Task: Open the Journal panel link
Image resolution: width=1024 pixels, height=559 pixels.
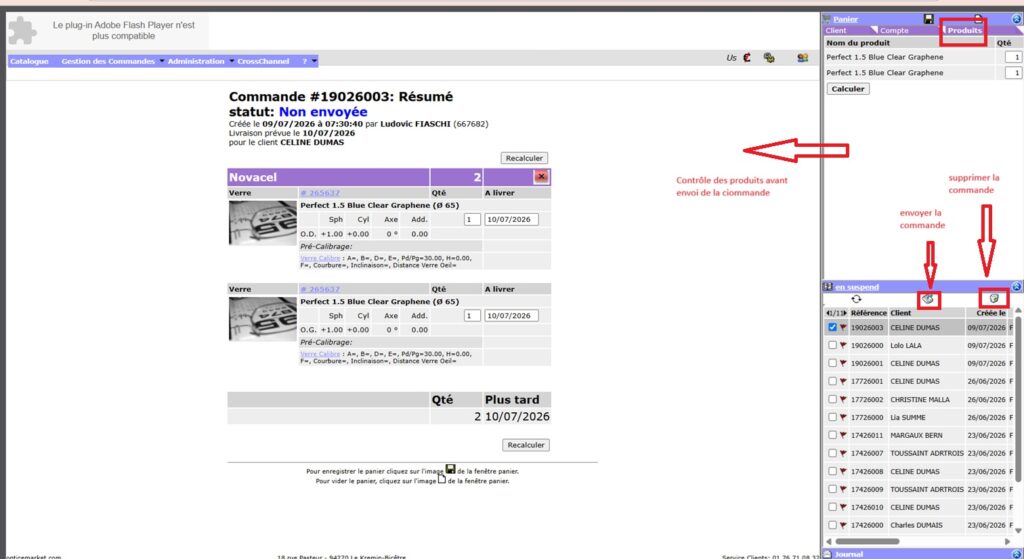Action: [x=849, y=554]
